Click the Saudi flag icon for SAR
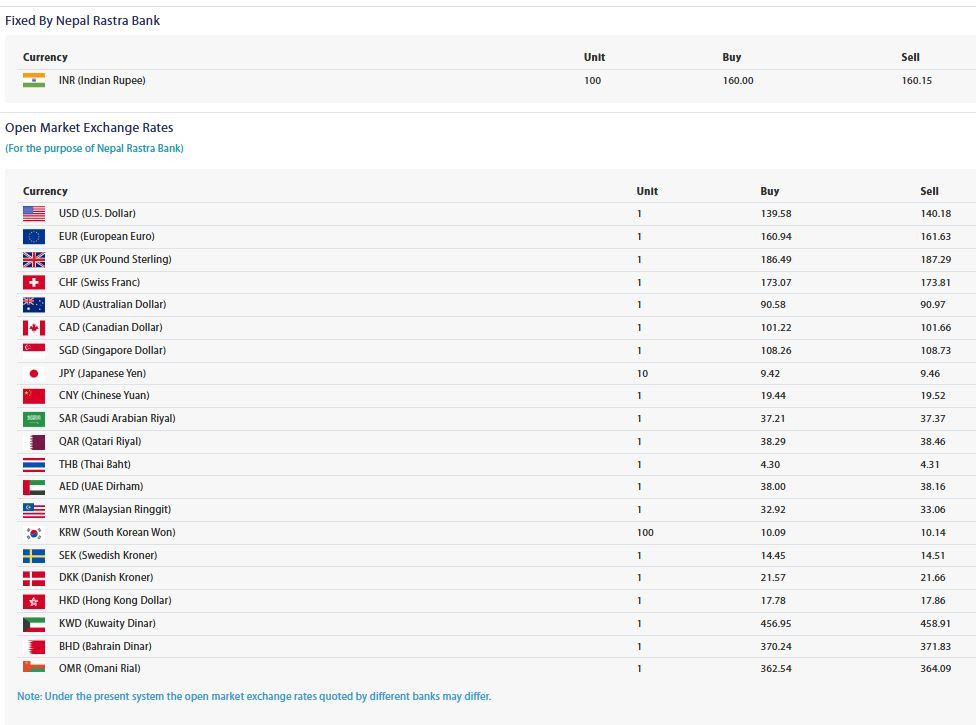 point(34,419)
